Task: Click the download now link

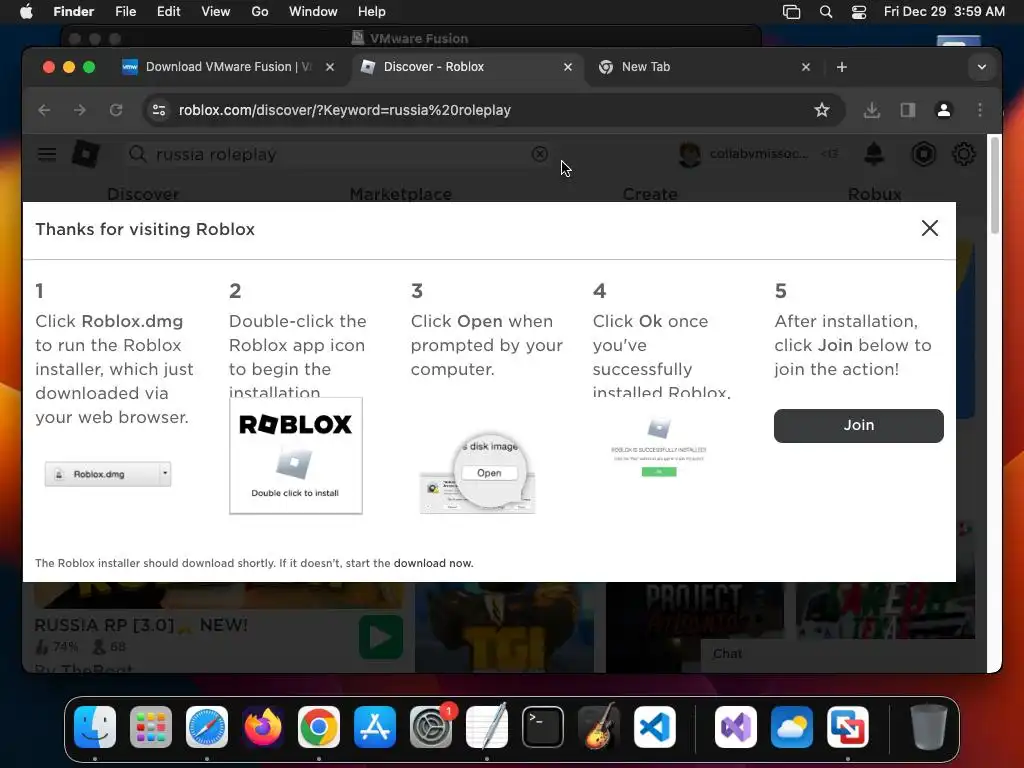Action: (433, 563)
